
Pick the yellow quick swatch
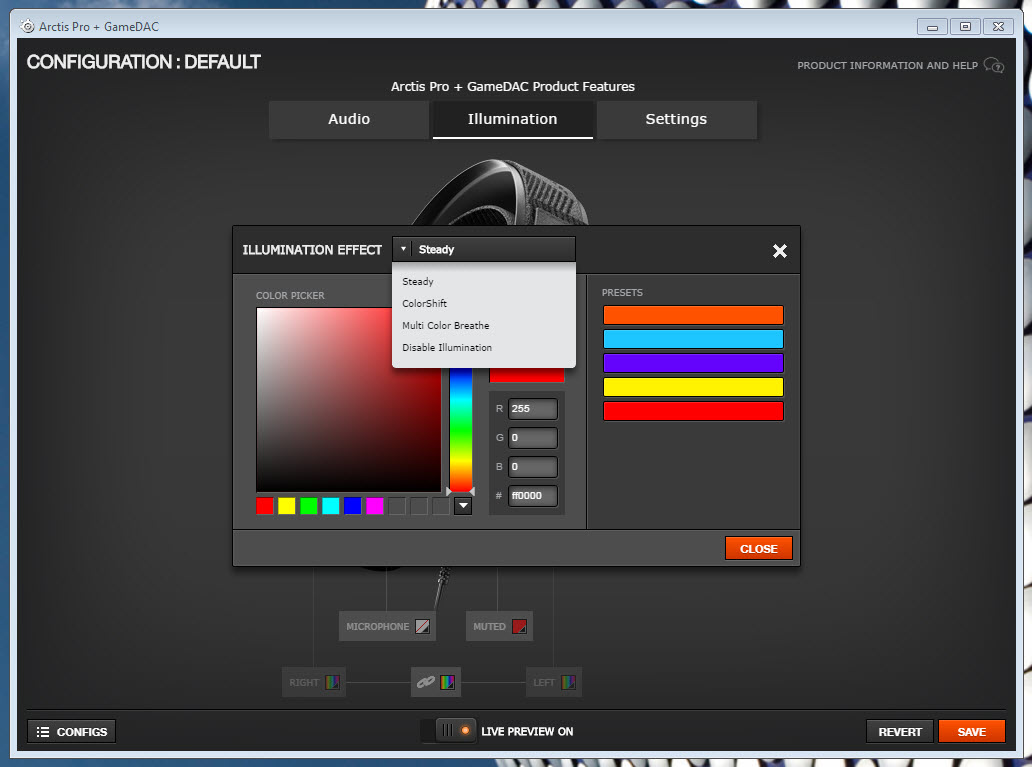tap(286, 506)
